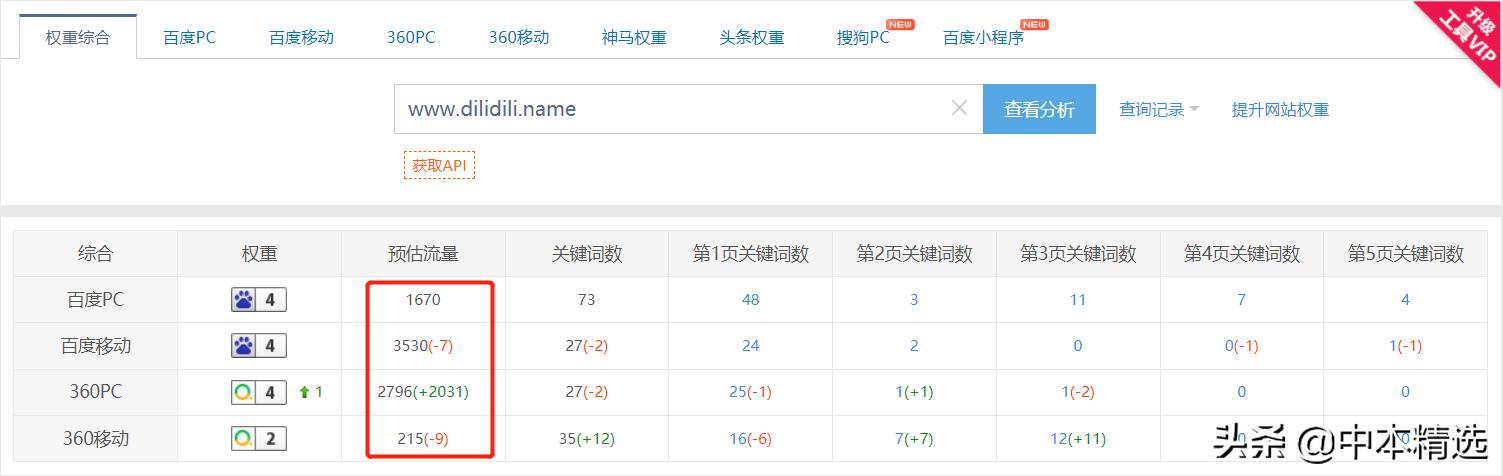Open Baidu PC page 1 keywords 48
Screen dimensions: 1503x476
[x=751, y=299]
